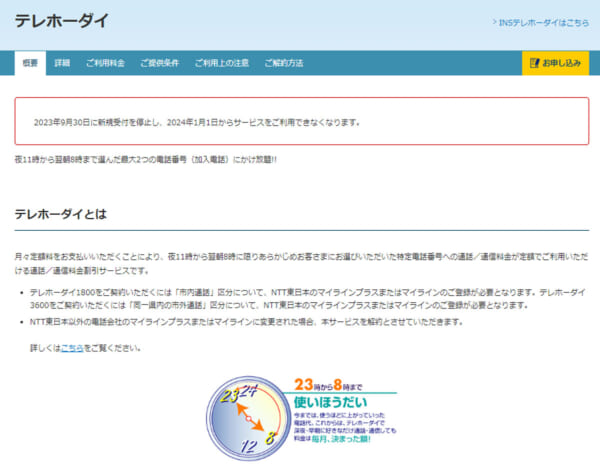The height and width of the screenshot is (464, 600).
Task: Switch to the 詳細 tab
Action: (62, 63)
